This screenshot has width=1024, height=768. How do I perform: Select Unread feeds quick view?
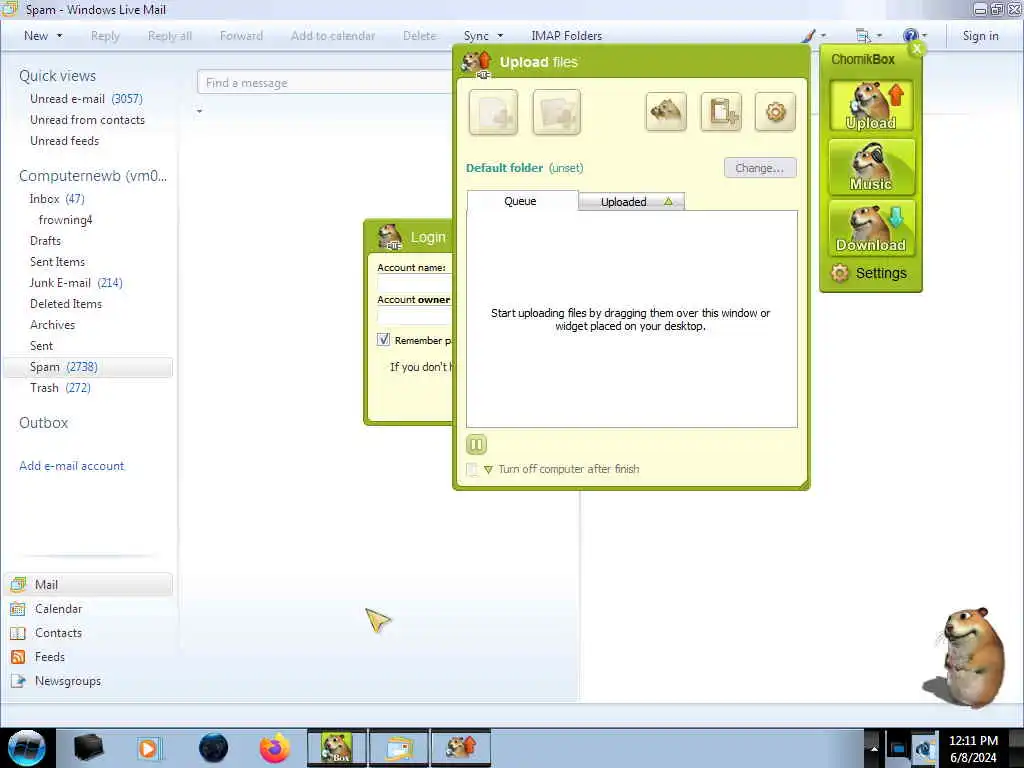pos(65,140)
